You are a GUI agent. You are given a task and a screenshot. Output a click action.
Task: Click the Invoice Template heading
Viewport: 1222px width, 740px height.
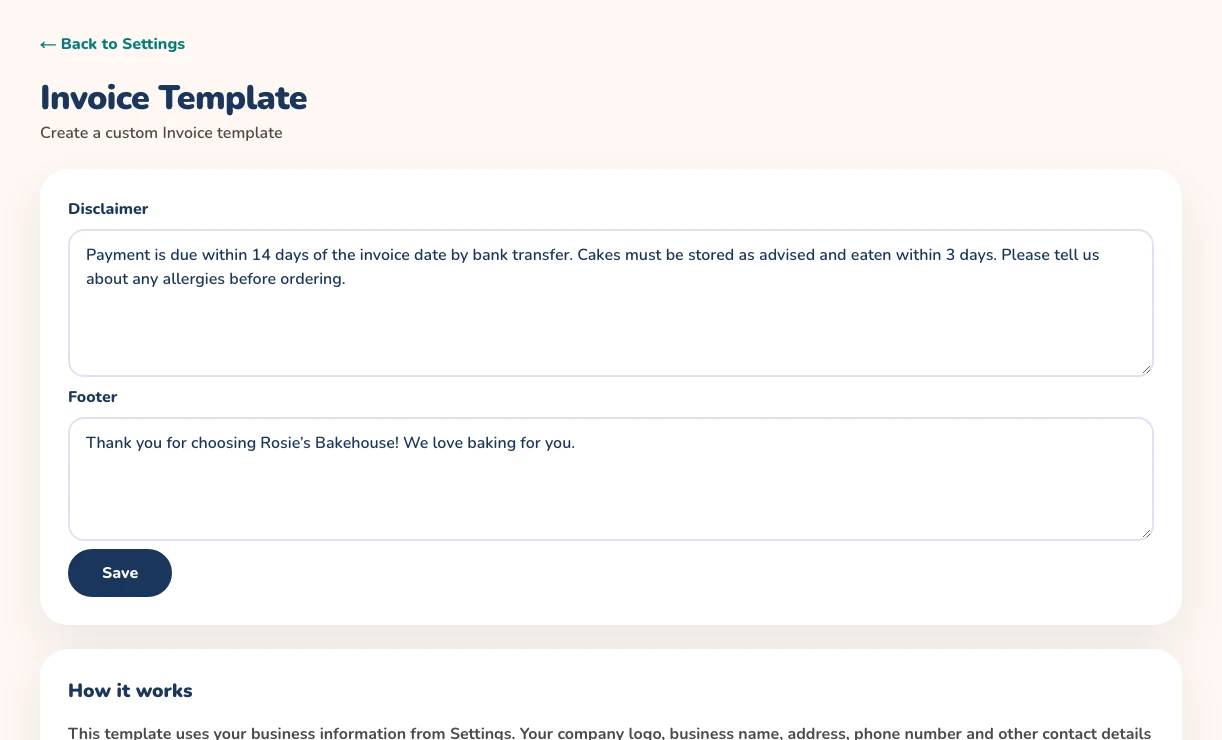(174, 98)
